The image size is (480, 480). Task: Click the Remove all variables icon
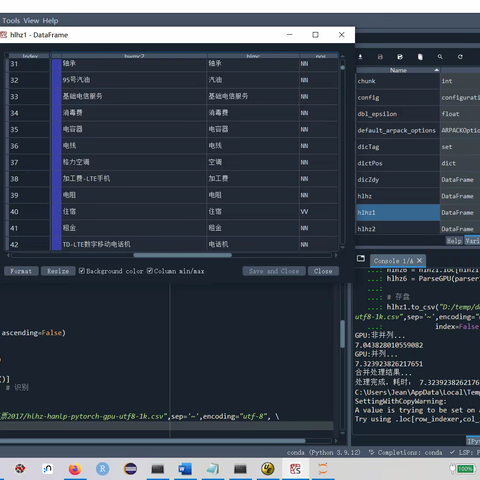pos(420,57)
